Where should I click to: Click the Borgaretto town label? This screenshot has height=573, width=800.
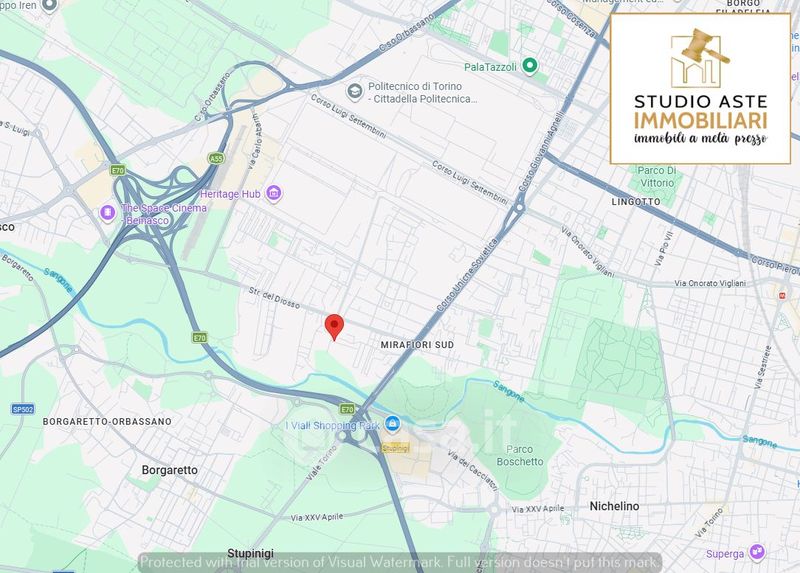tap(169, 470)
